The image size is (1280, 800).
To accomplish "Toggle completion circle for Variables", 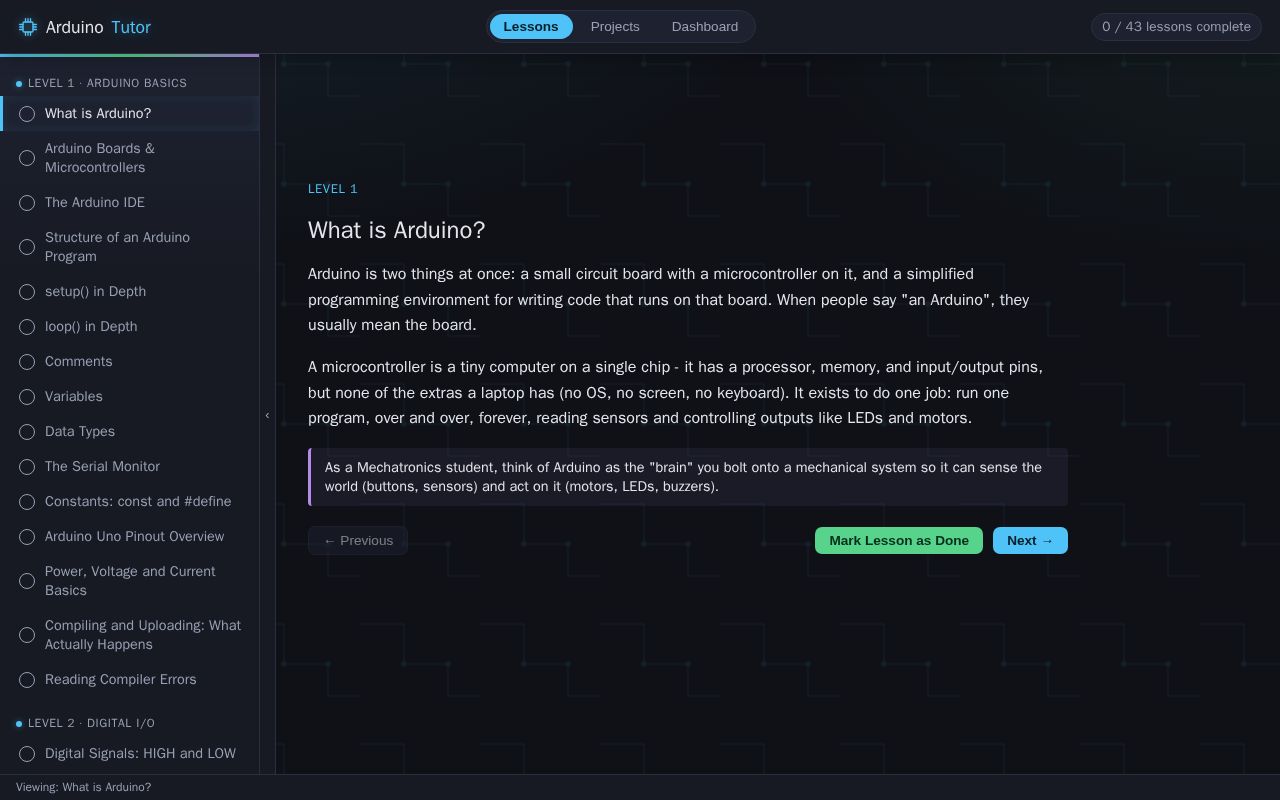I will click(27, 397).
